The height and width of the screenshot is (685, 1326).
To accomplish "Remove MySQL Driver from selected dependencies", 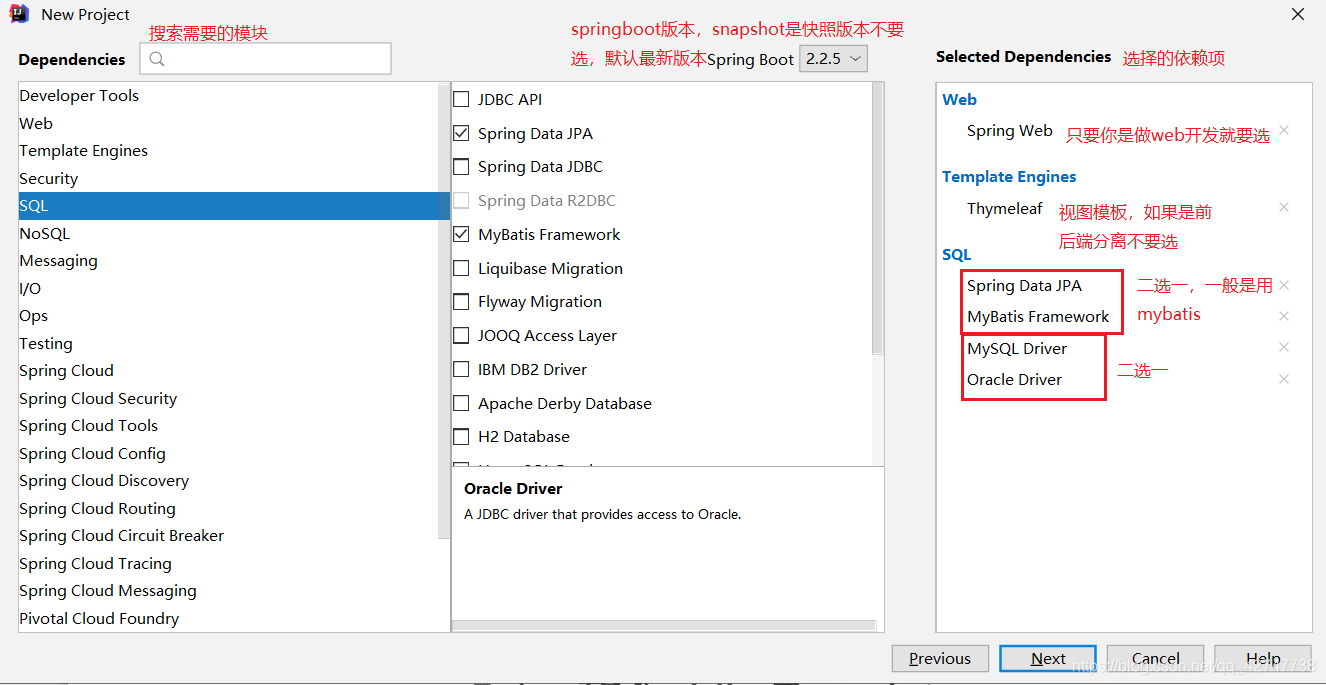I will [x=1284, y=347].
